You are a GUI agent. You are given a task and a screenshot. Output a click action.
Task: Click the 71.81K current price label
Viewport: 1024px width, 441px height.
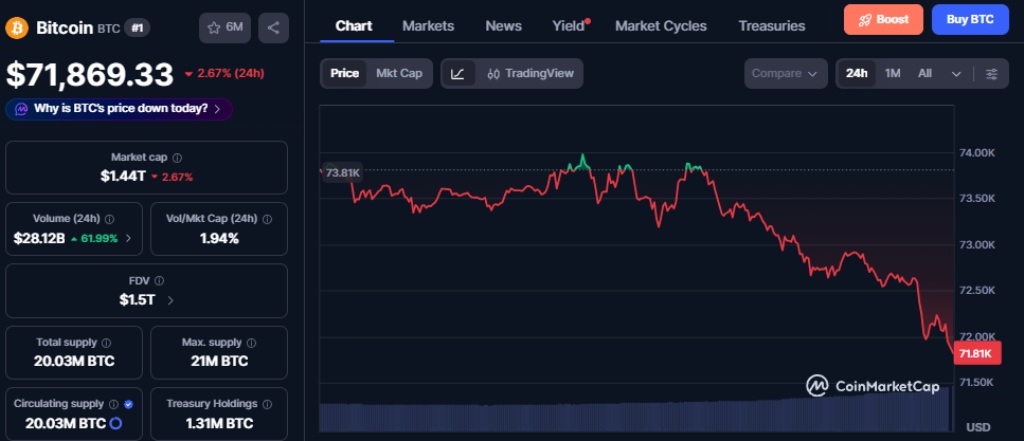[976, 355]
